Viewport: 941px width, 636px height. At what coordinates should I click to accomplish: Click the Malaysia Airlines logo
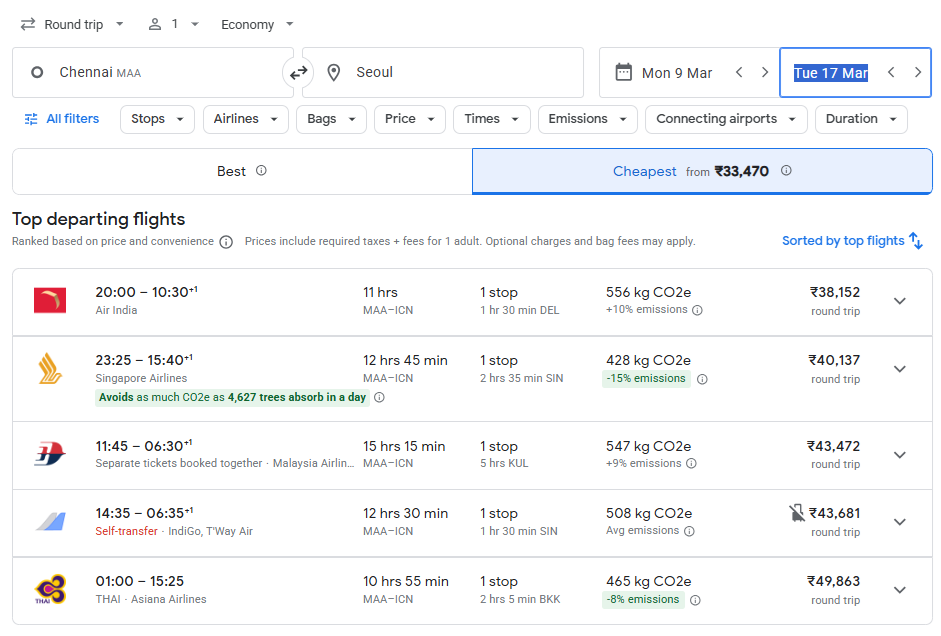click(48, 454)
